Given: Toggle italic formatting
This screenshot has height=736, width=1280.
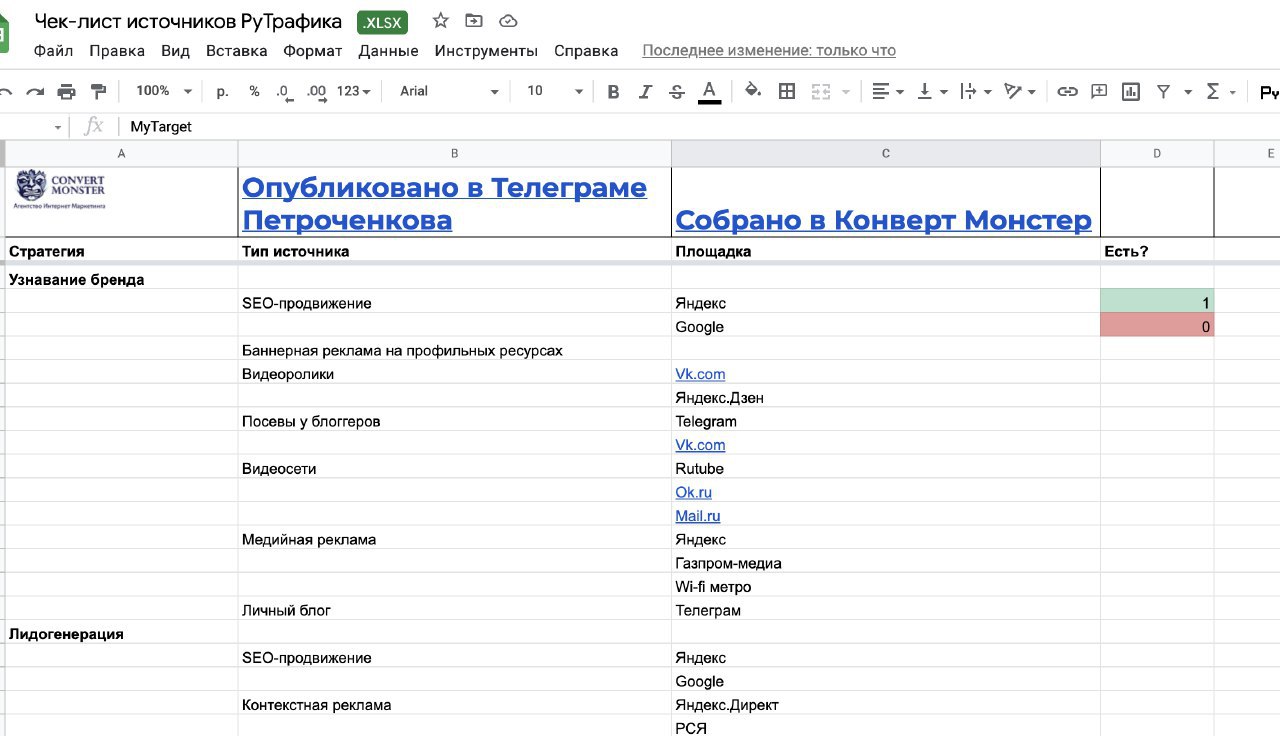Looking at the screenshot, I should tap(645, 92).
